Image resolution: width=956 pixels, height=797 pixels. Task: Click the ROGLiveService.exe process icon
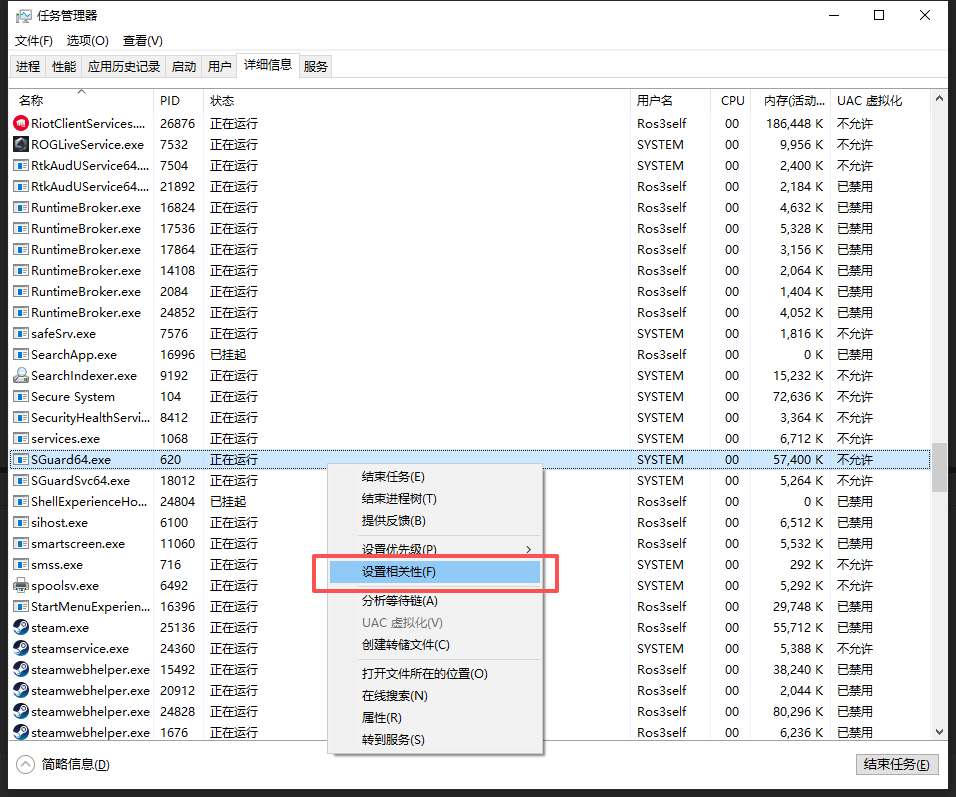(21, 145)
